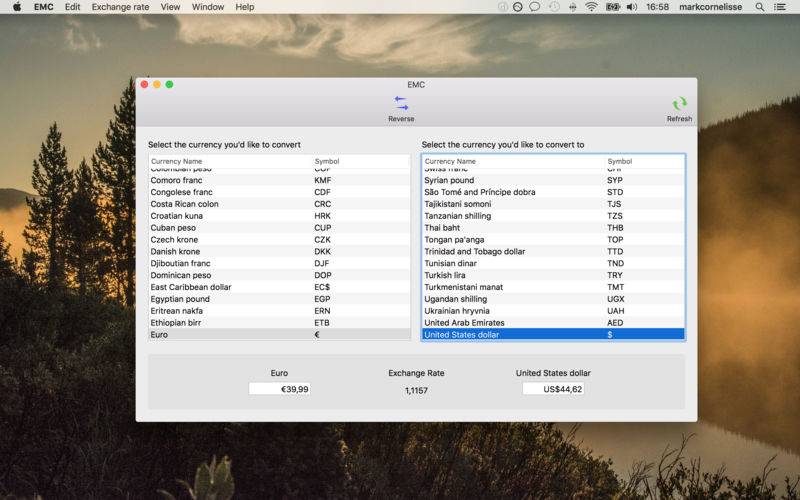This screenshot has height=500, width=800.
Task: Close the EMC window with red button
Action: [144, 84]
